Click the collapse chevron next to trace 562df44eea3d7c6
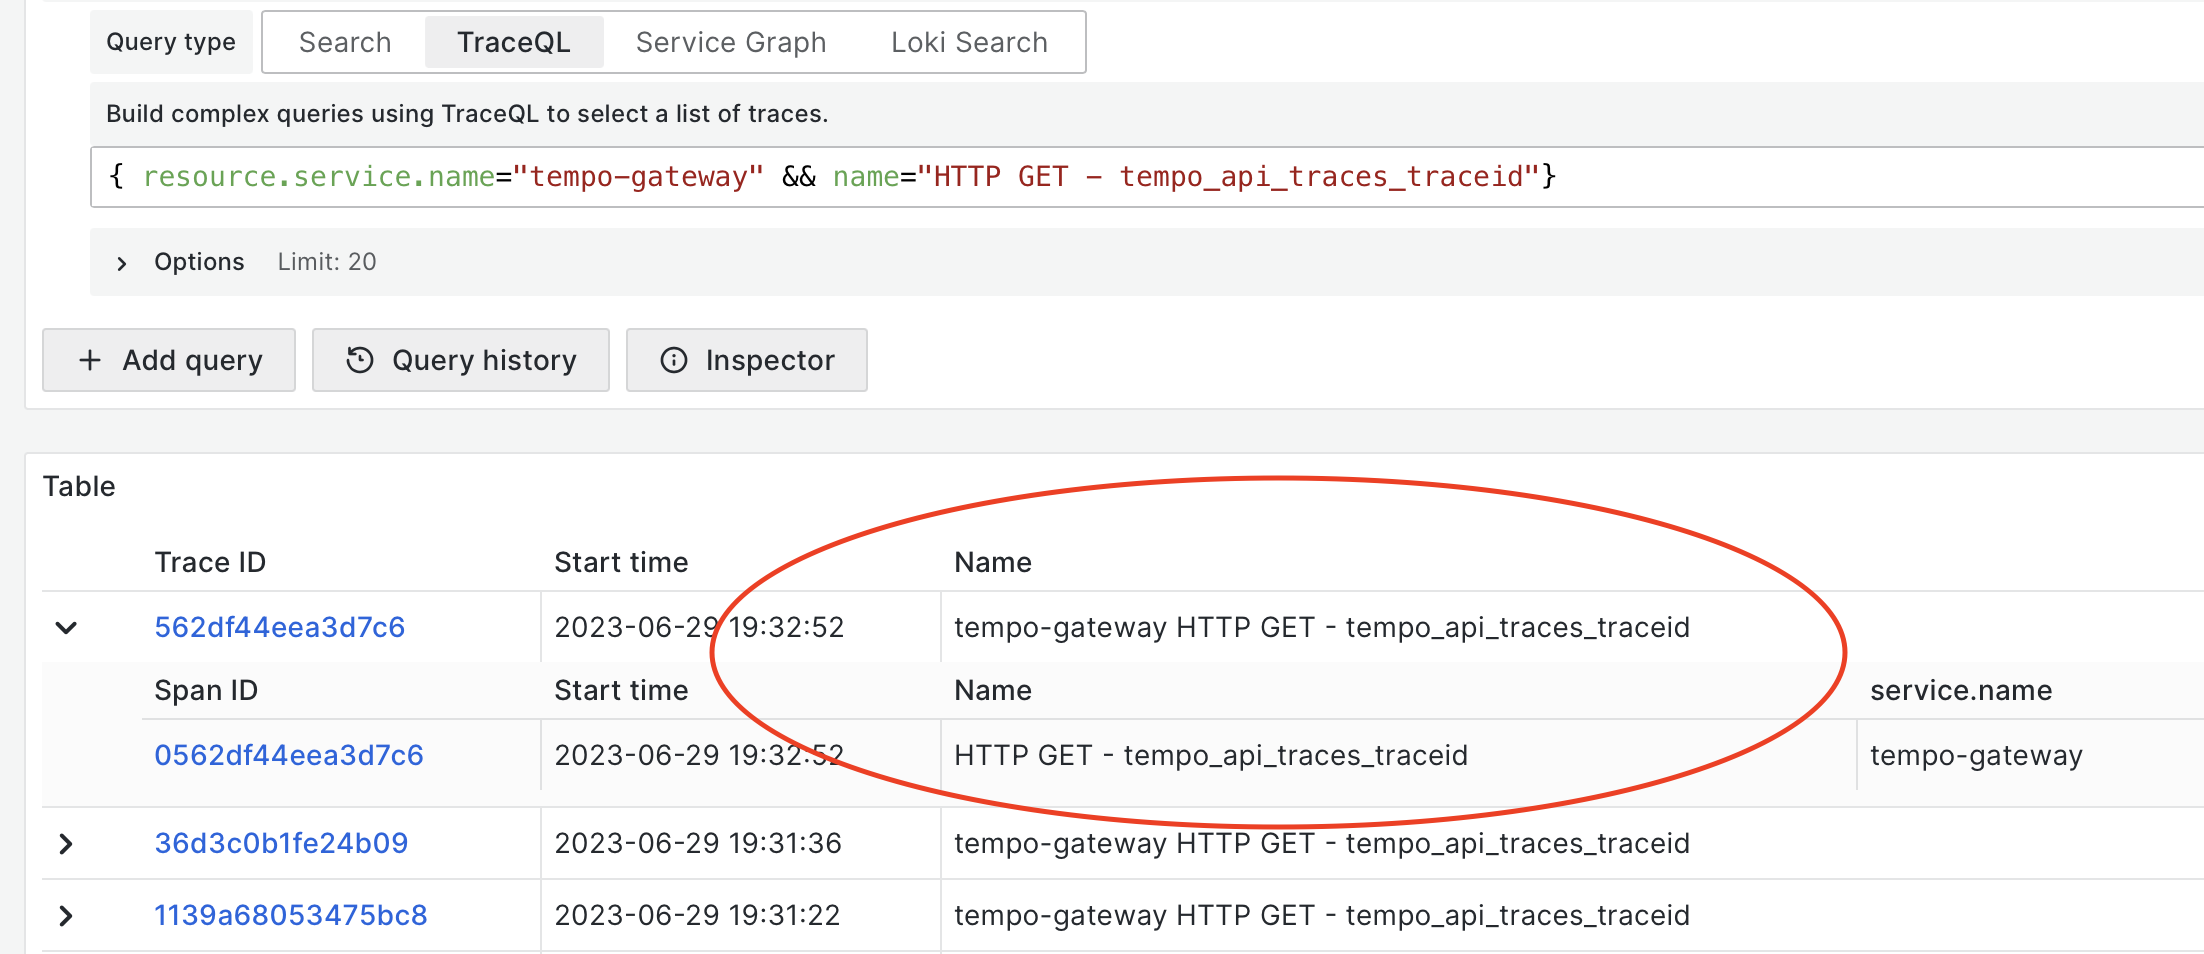 pos(66,627)
